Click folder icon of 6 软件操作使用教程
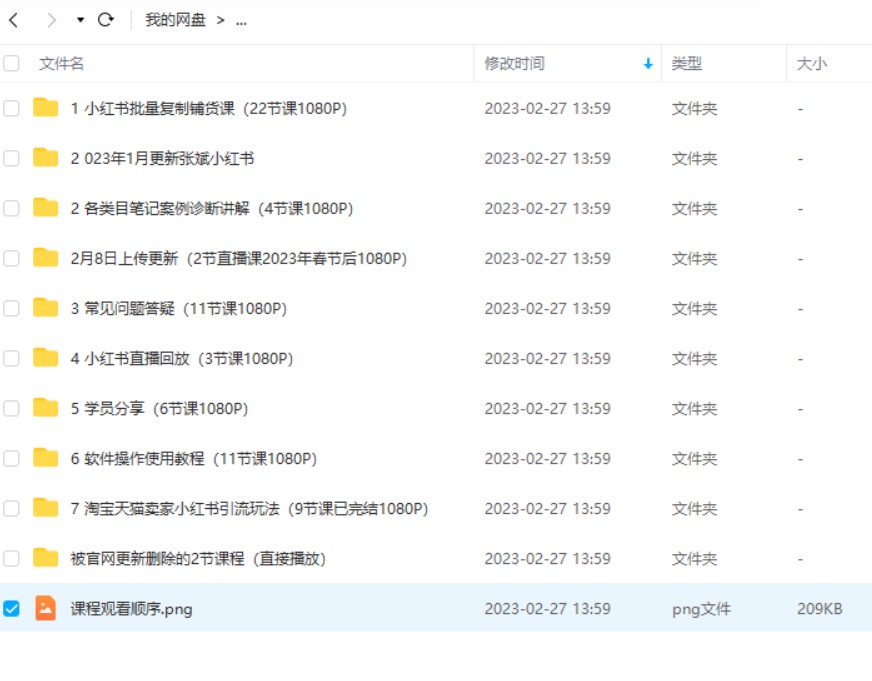This screenshot has height=681, width=872. (x=46, y=458)
